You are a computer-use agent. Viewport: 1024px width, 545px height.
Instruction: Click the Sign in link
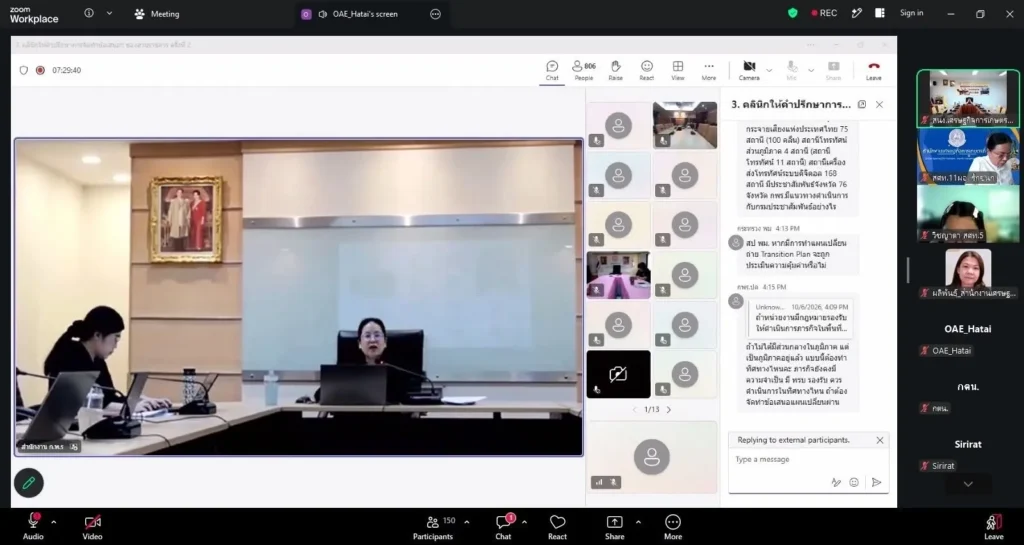click(912, 13)
